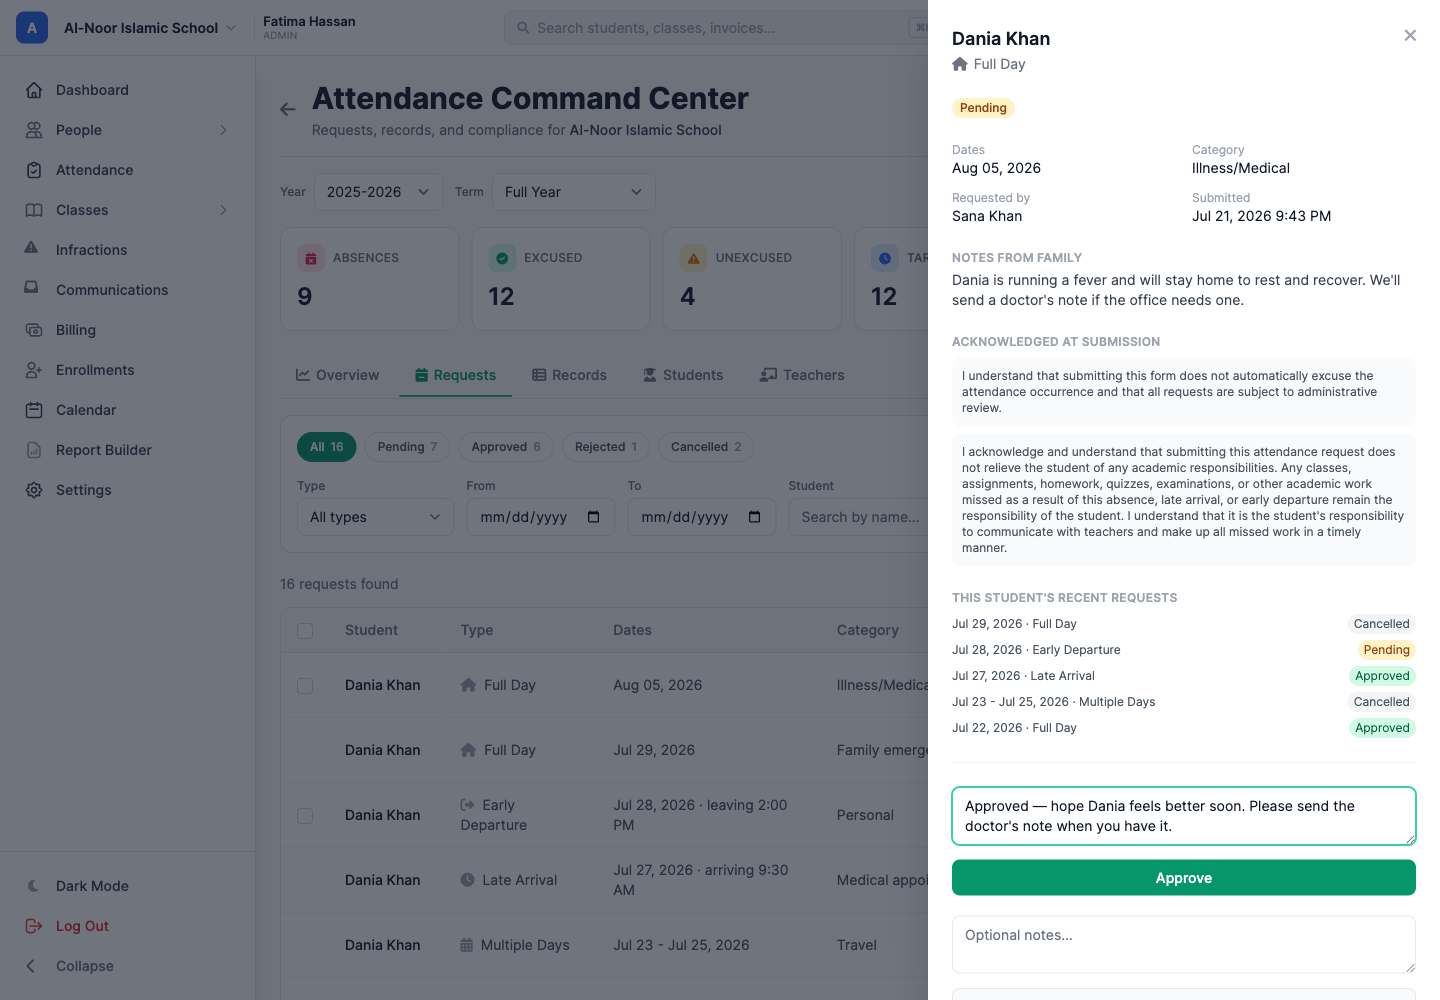Open the Year 2025-2026 dropdown
Screen dimensions: 1440x1000
tap(378, 192)
